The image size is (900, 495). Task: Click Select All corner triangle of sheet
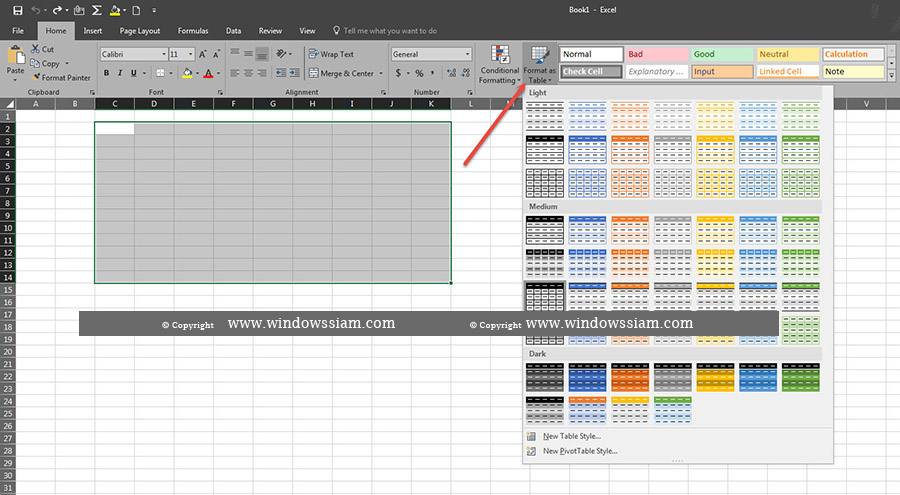pos(8,104)
